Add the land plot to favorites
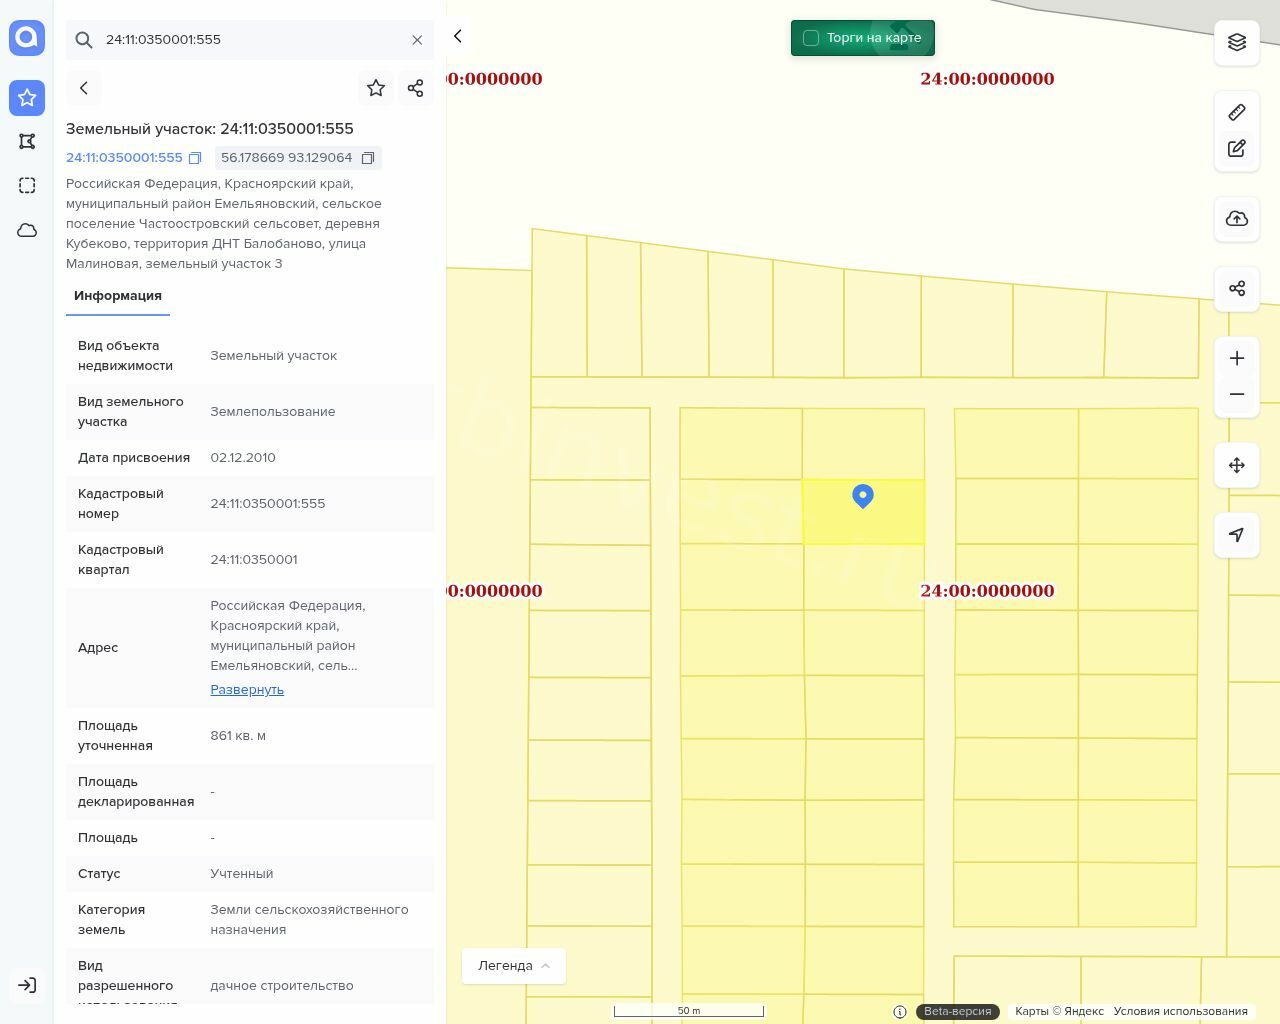This screenshot has height=1024, width=1280. tap(376, 88)
